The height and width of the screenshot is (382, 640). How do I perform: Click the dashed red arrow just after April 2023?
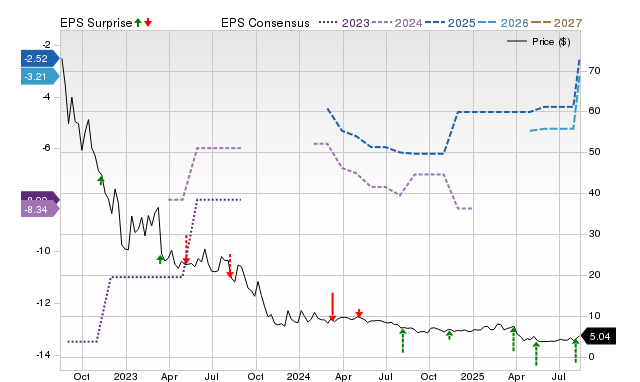(186, 249)
